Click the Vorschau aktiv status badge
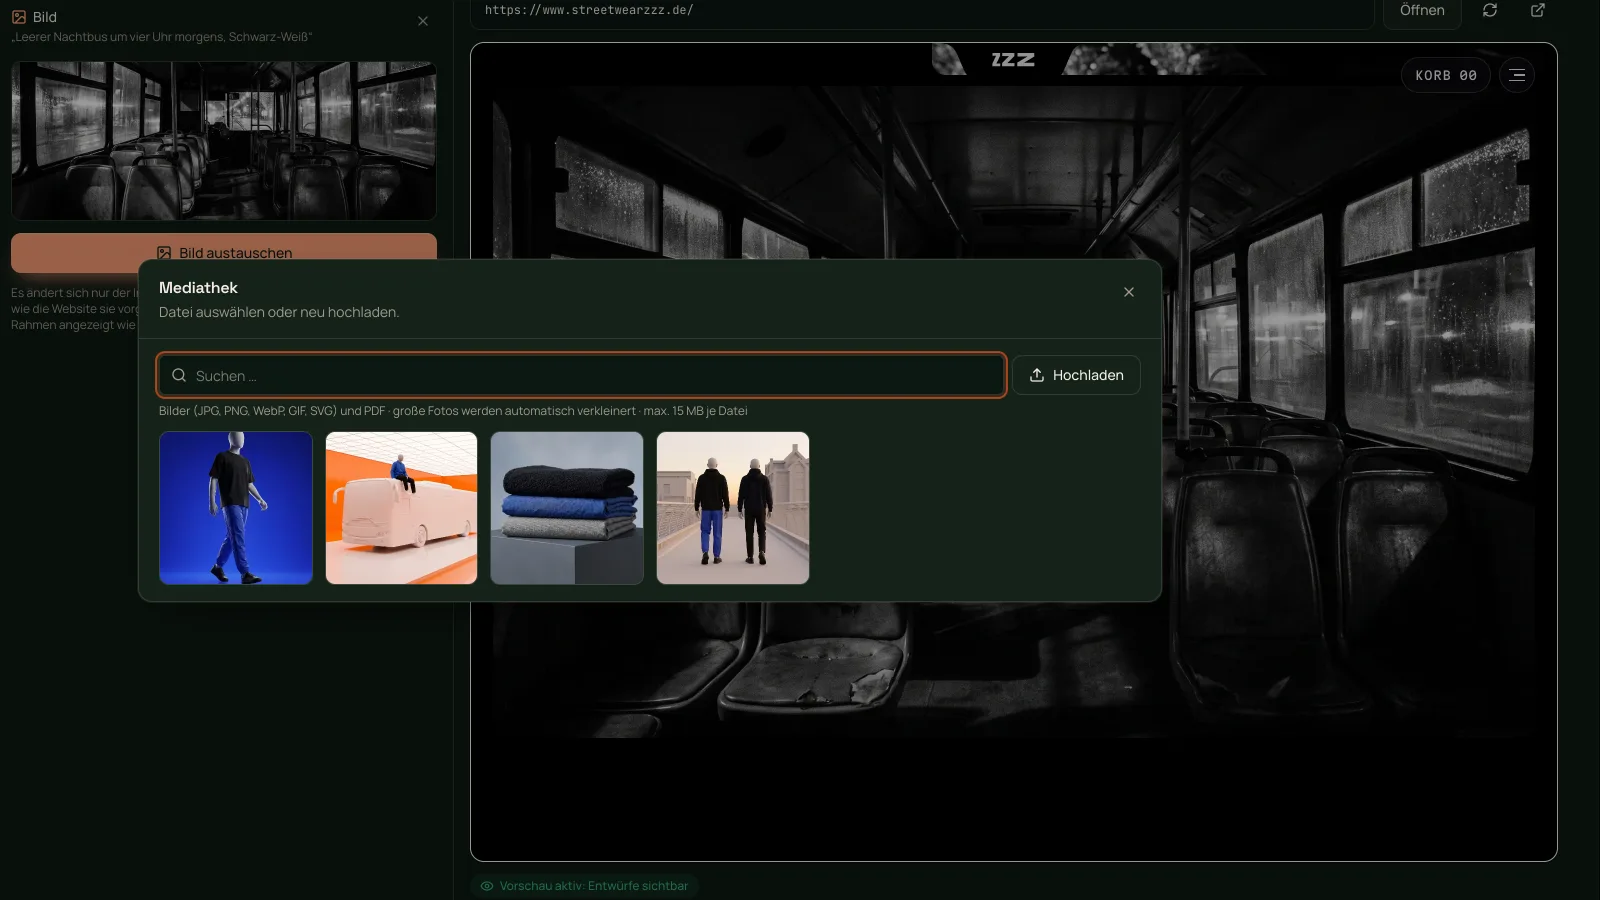The height and width of the screenshot is (900, 1600). [x=584, y=886]
